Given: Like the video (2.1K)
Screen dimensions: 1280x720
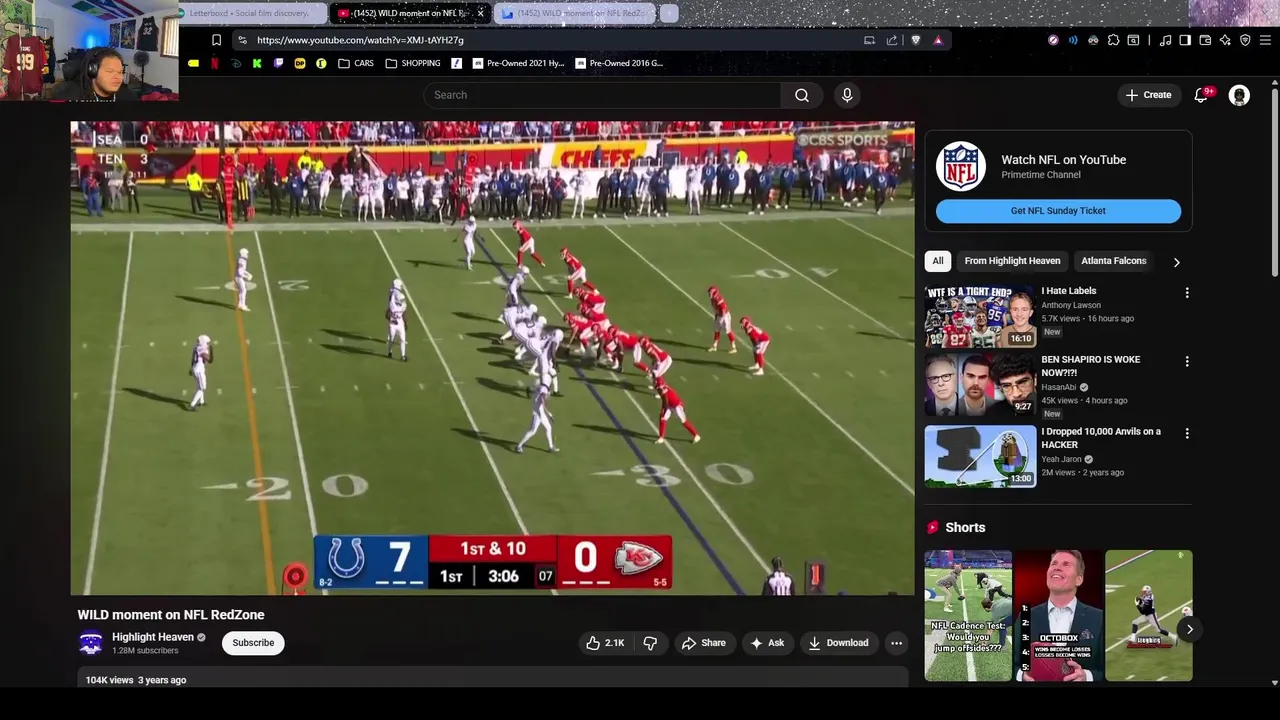Looking at the screenshot, I should point(605,643).
